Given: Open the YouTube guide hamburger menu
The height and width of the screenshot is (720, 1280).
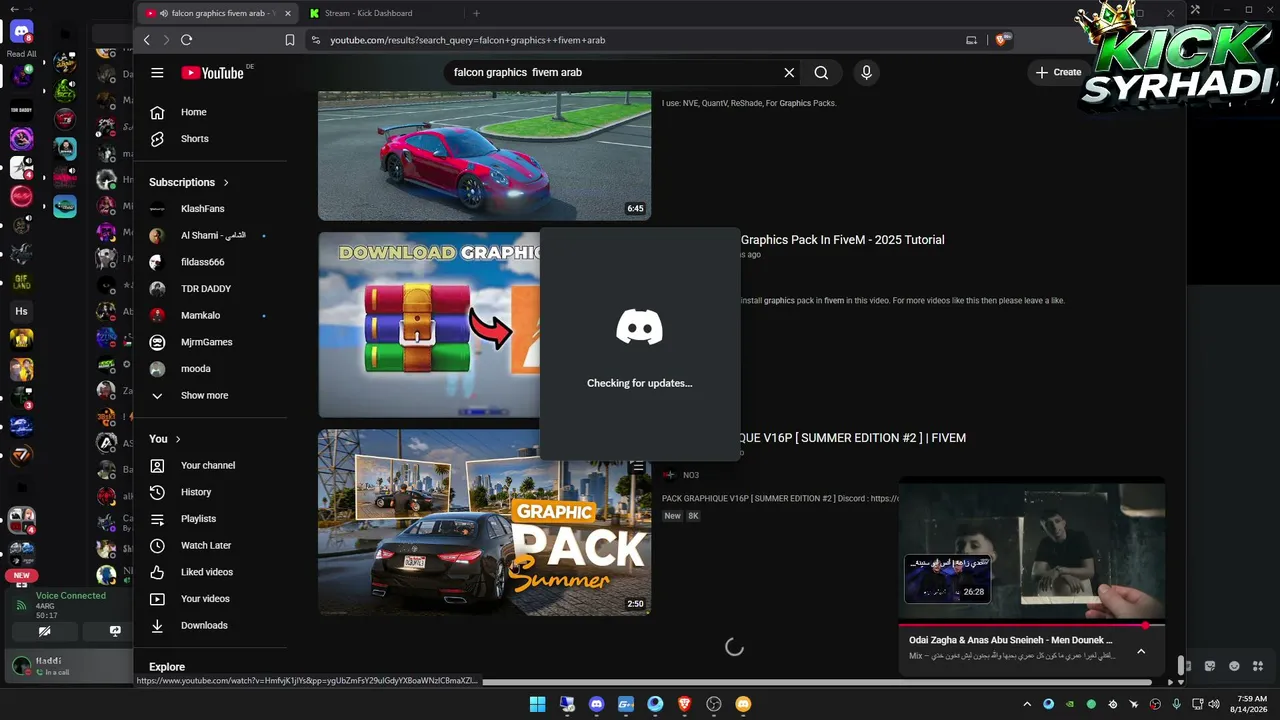Looking at the screenshot, I should point(157,72).
